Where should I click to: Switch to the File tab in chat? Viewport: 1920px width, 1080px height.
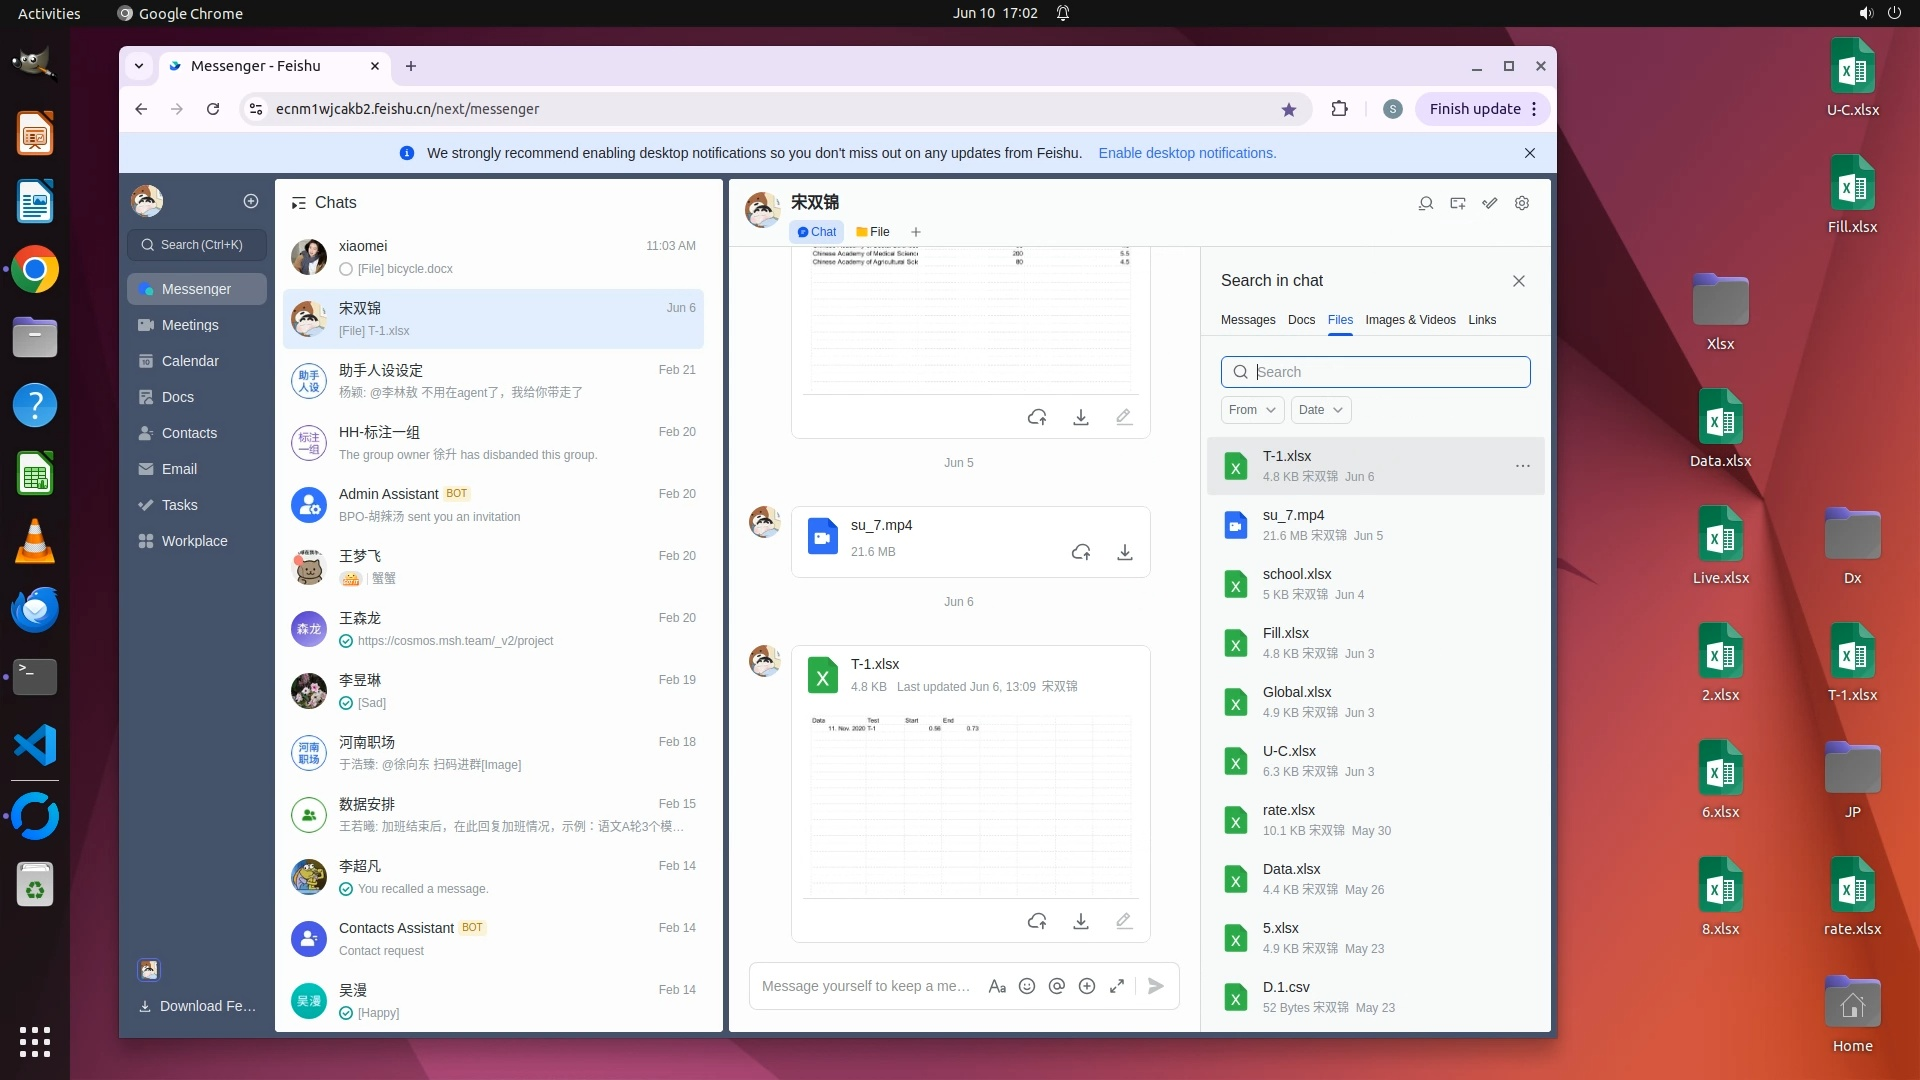pyautogui.click(x=873, y=232)
